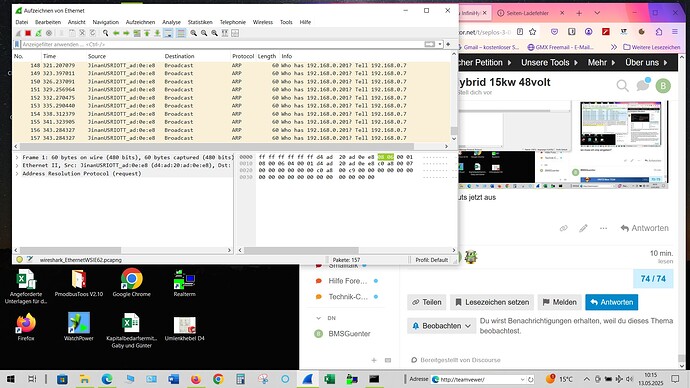This screenshot has height=388, width=690.
Task: Open Beobachten notification dropdown
Action: point(441,326)
